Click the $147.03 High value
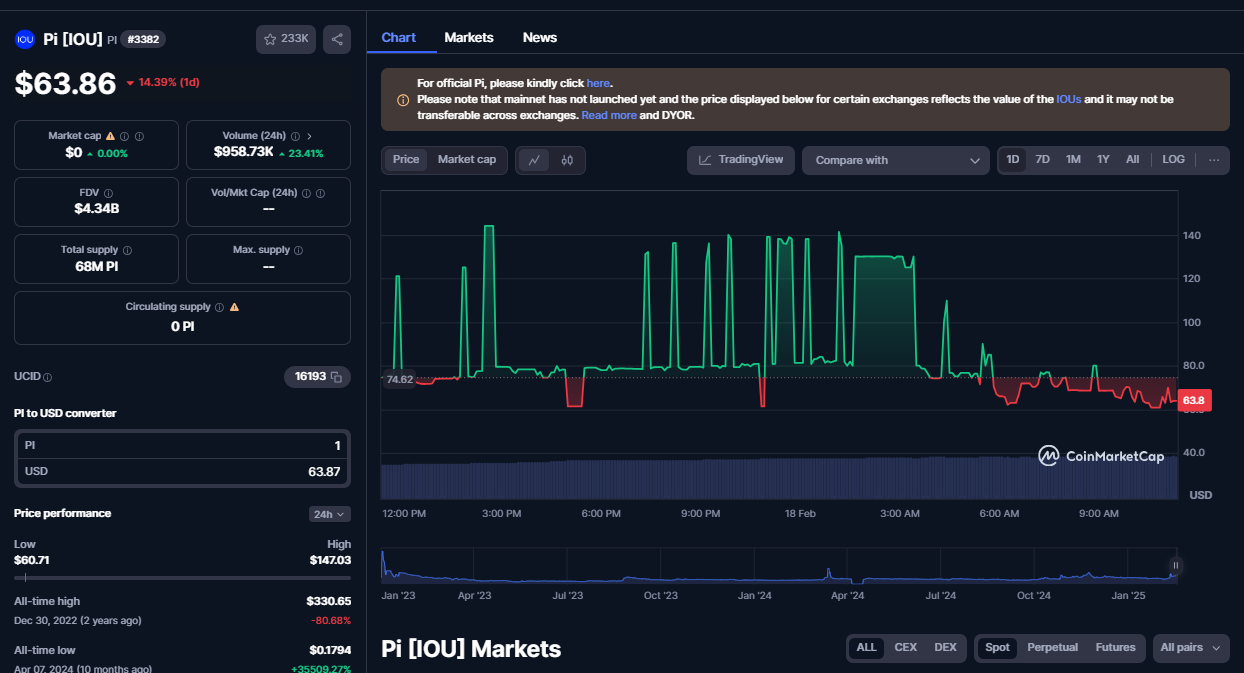 click(330, 560)
